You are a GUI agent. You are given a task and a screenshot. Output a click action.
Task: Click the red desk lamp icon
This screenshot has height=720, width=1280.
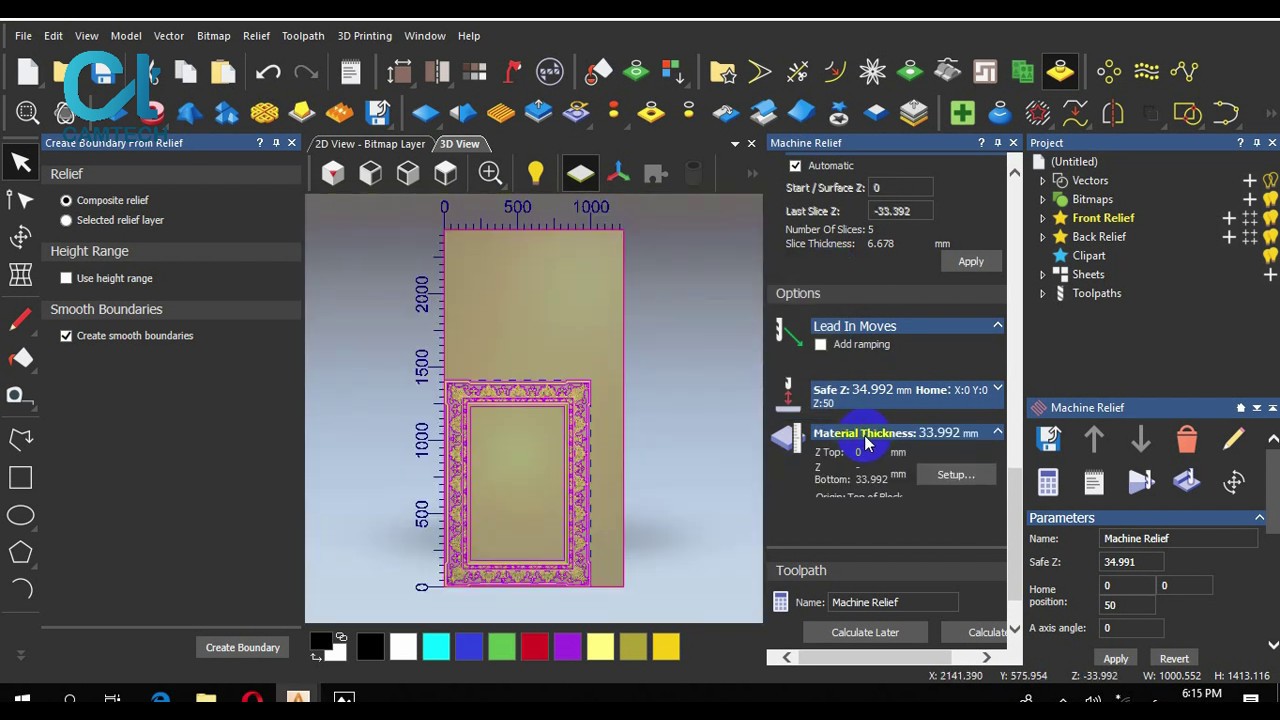tap(513, 71)
